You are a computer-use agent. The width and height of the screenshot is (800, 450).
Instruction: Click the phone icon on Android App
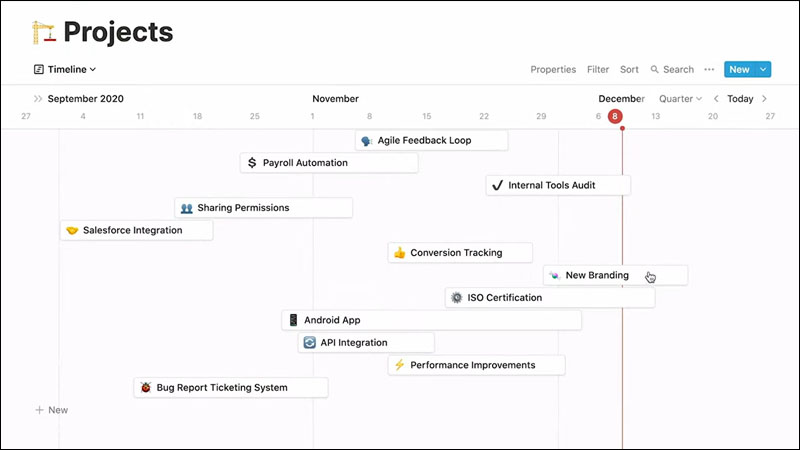coord(294,320)
